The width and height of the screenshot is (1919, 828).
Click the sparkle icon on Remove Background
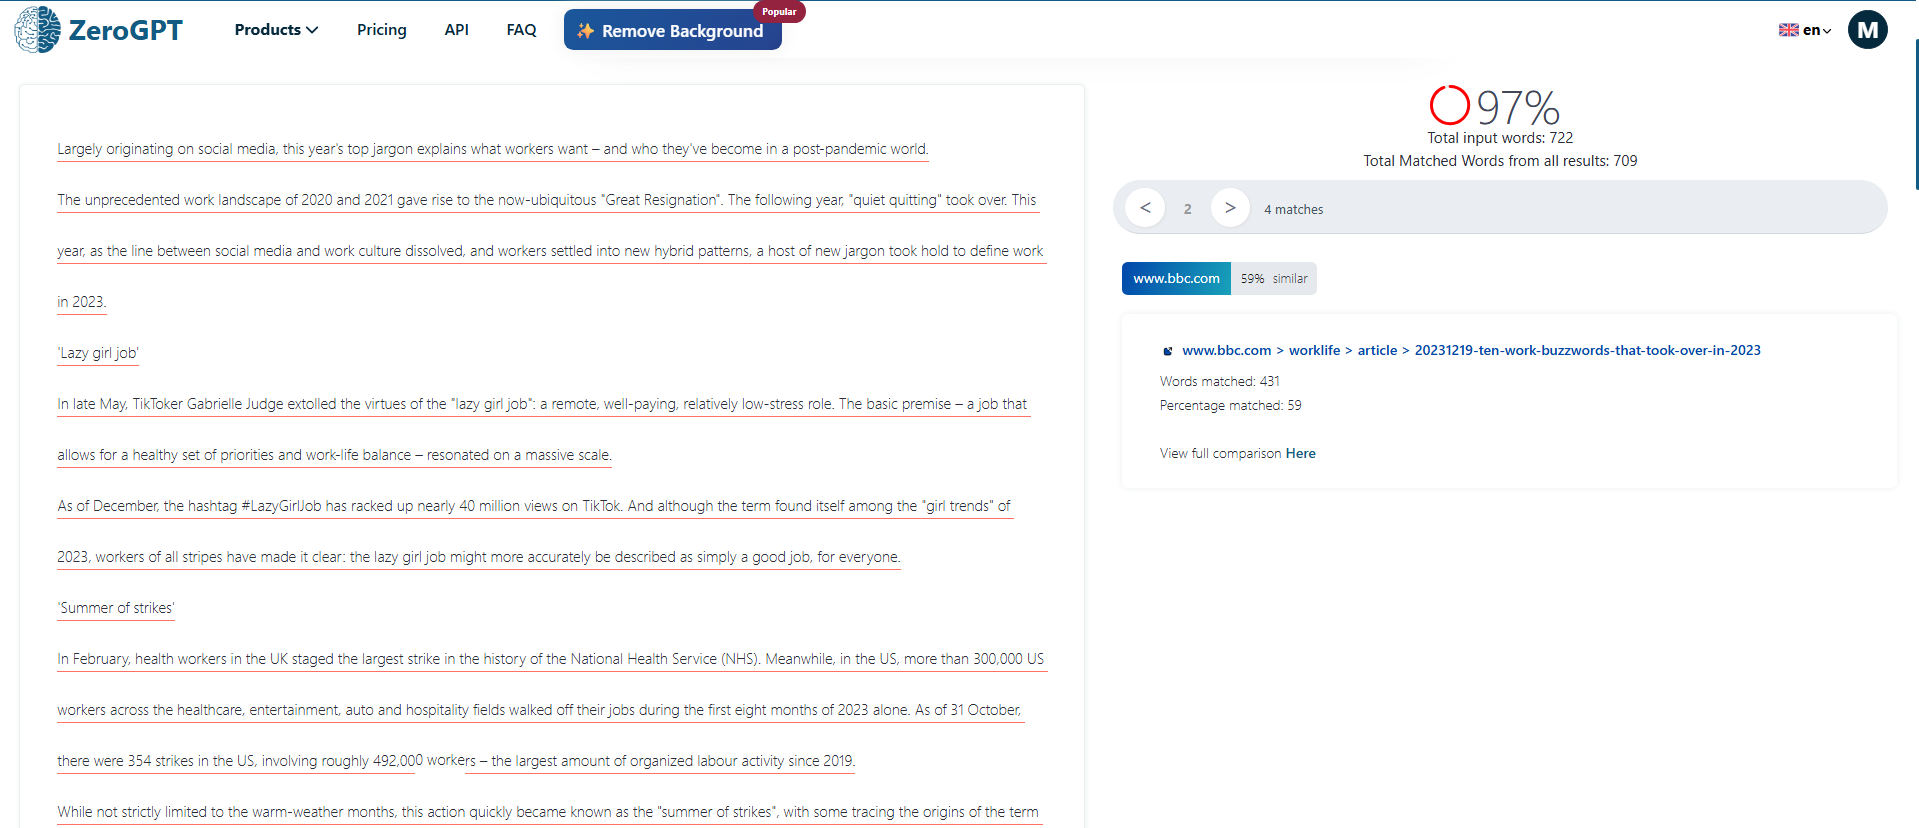point(586,31)
